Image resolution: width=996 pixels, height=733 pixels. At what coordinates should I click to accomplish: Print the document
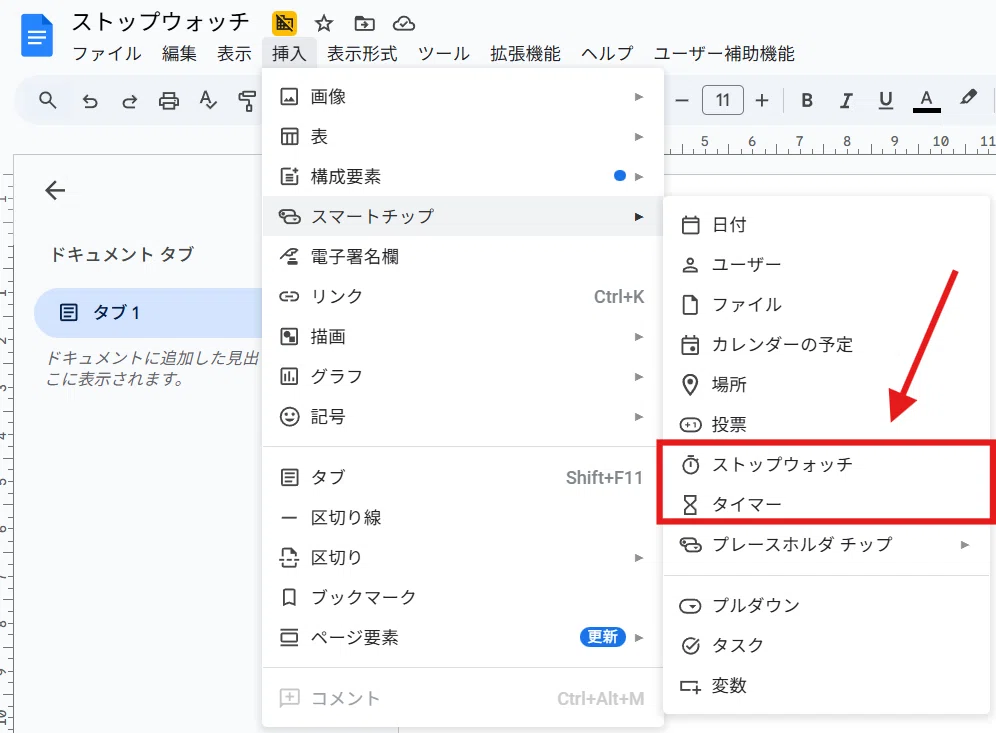point(168,101)
